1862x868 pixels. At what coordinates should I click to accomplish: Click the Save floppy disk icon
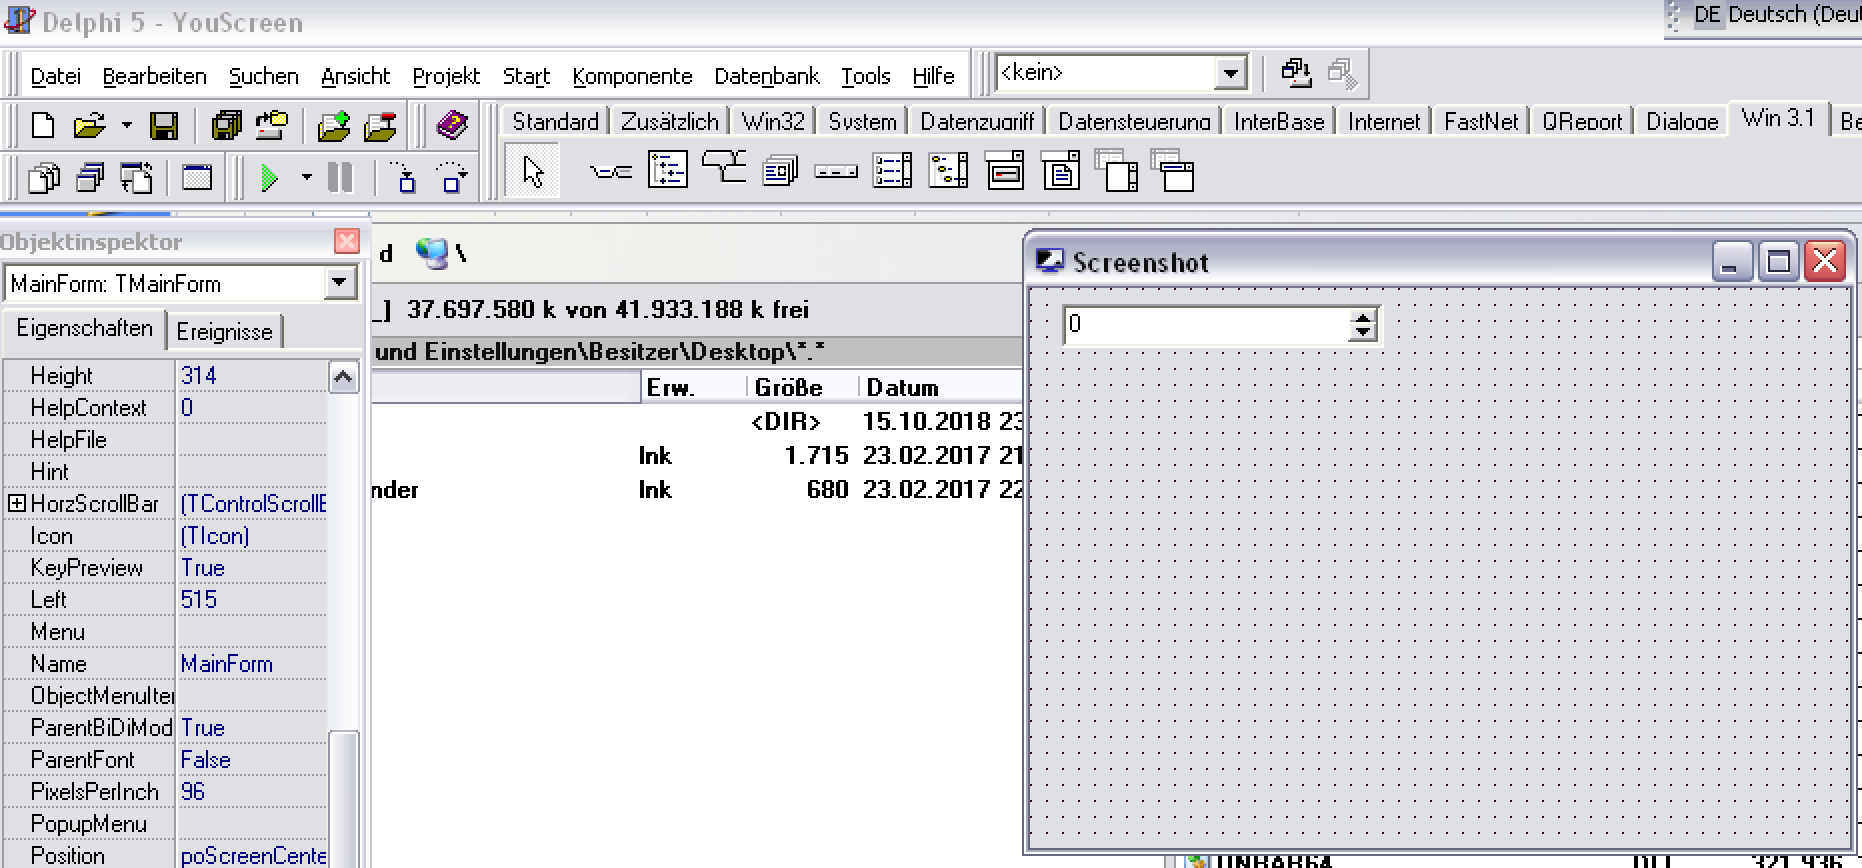coord(163,125)
